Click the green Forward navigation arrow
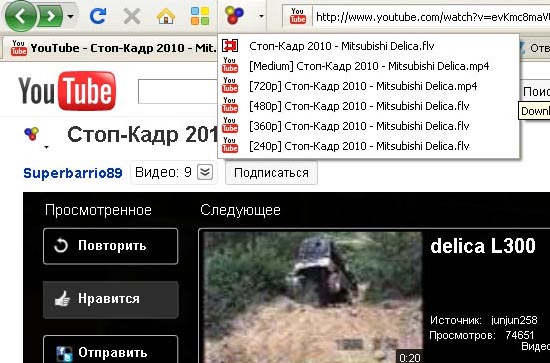Screen dimensions: 550x363 click(51, 16)
